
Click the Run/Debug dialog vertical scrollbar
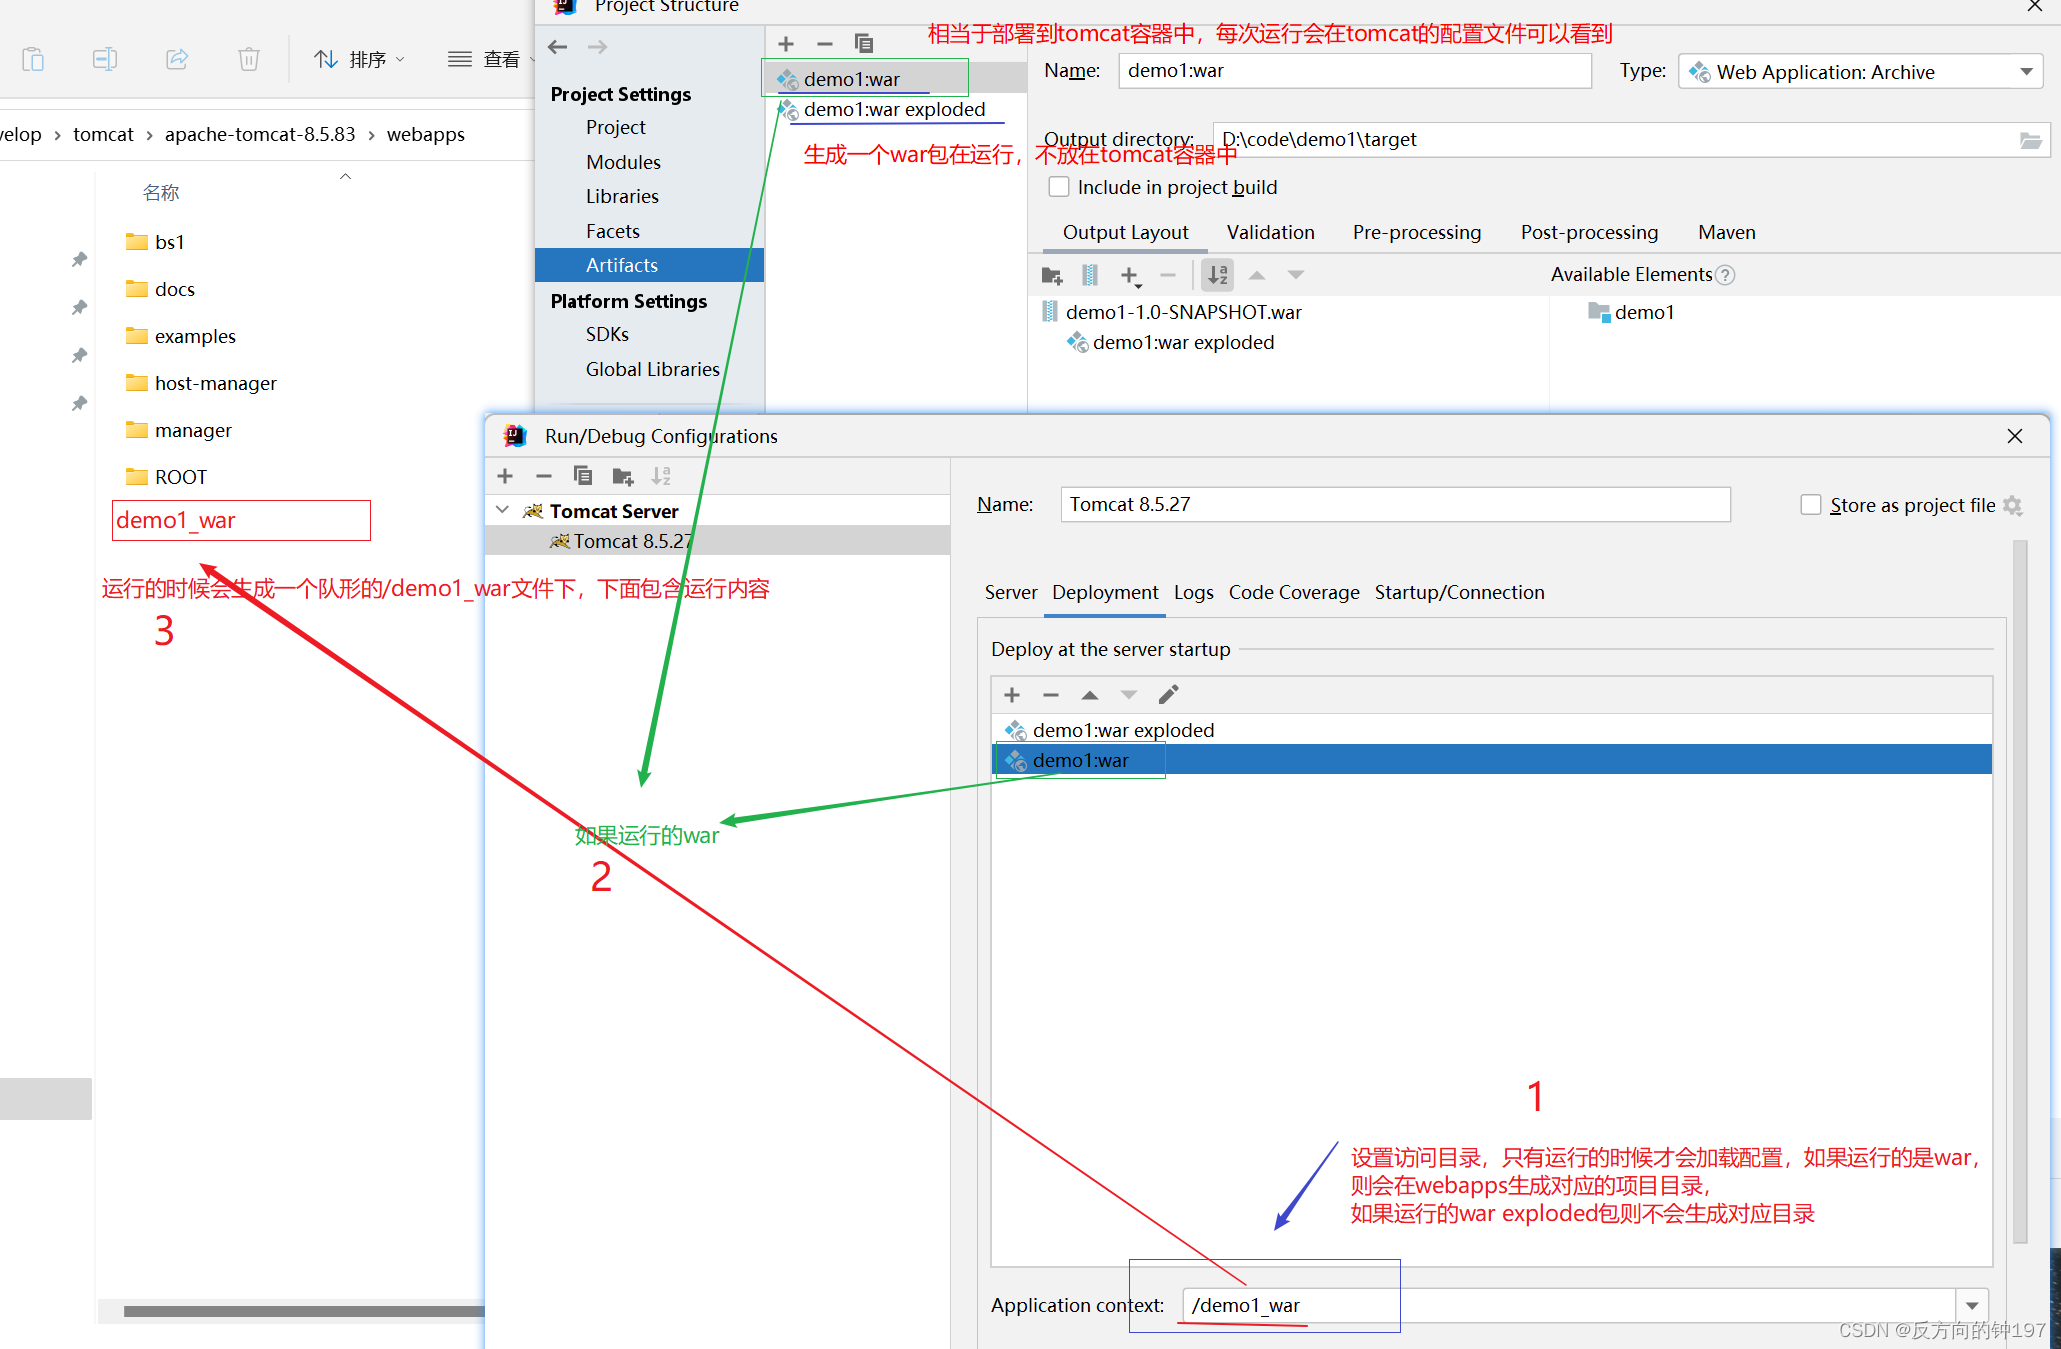(x=2019, y=890)
